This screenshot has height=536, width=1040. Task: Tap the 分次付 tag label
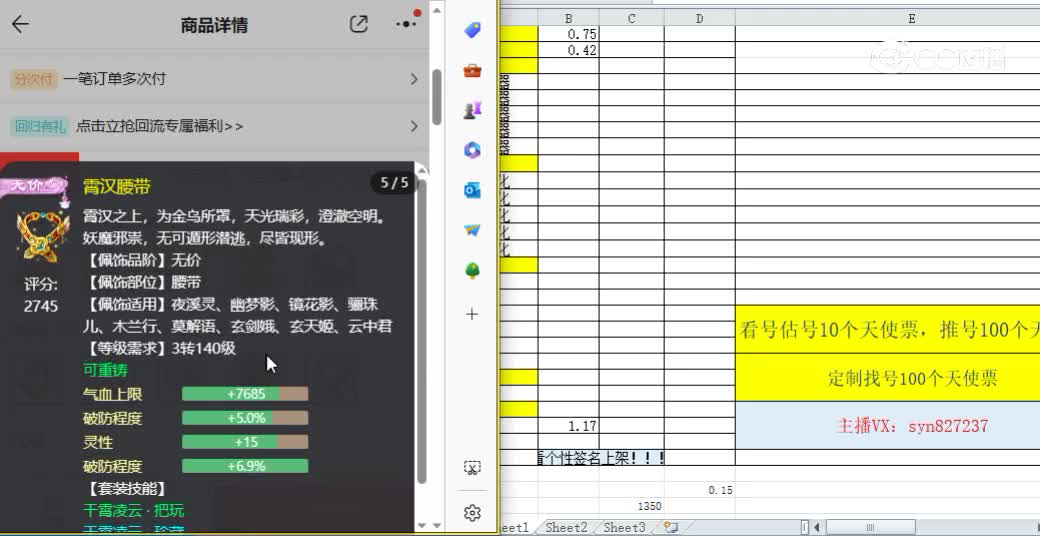34,79
